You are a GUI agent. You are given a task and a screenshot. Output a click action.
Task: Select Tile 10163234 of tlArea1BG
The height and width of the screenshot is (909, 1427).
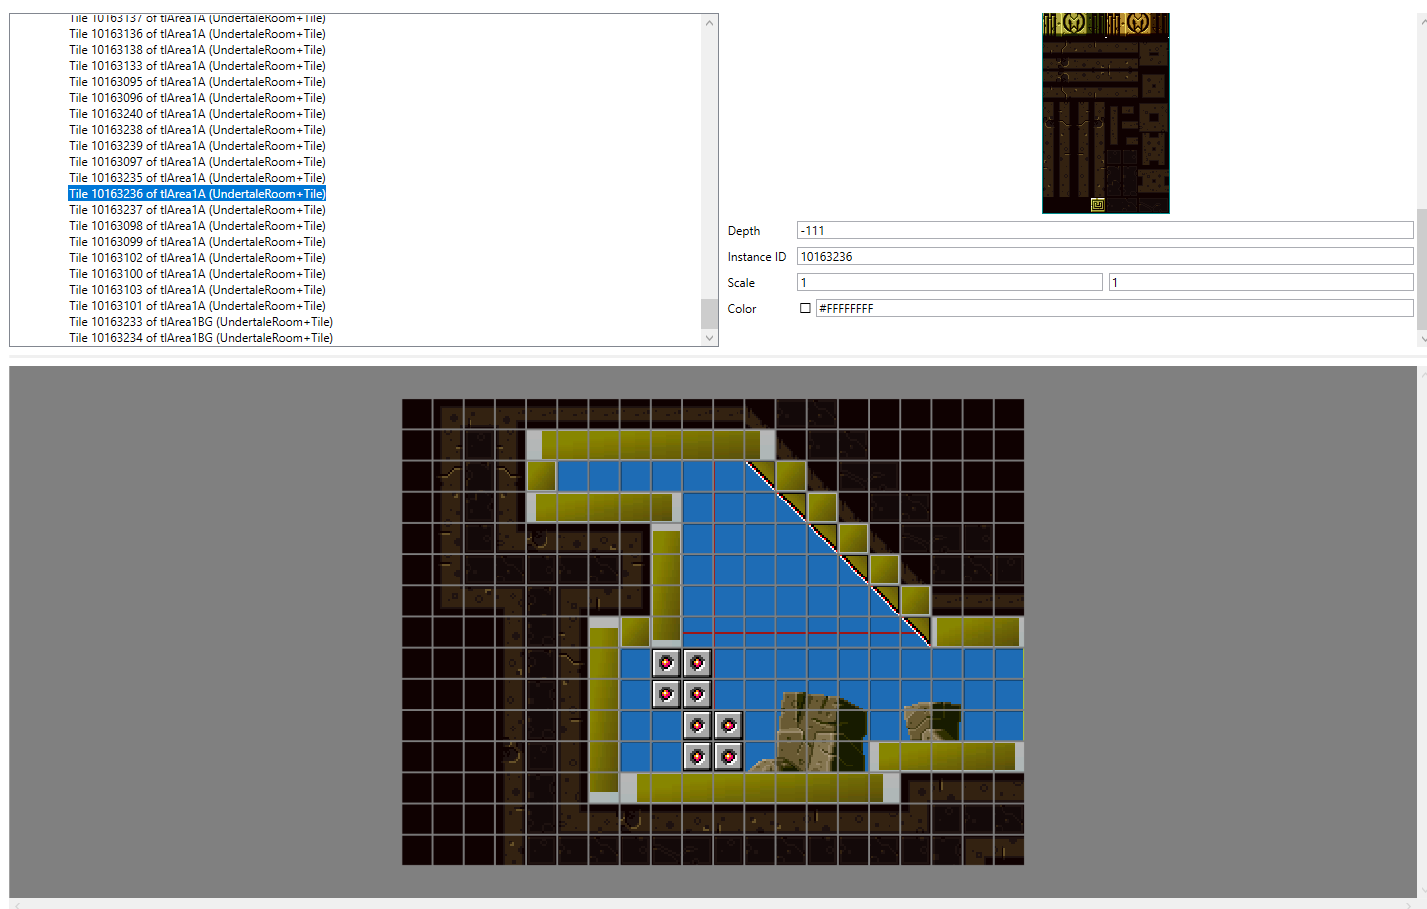pos(200,338)
